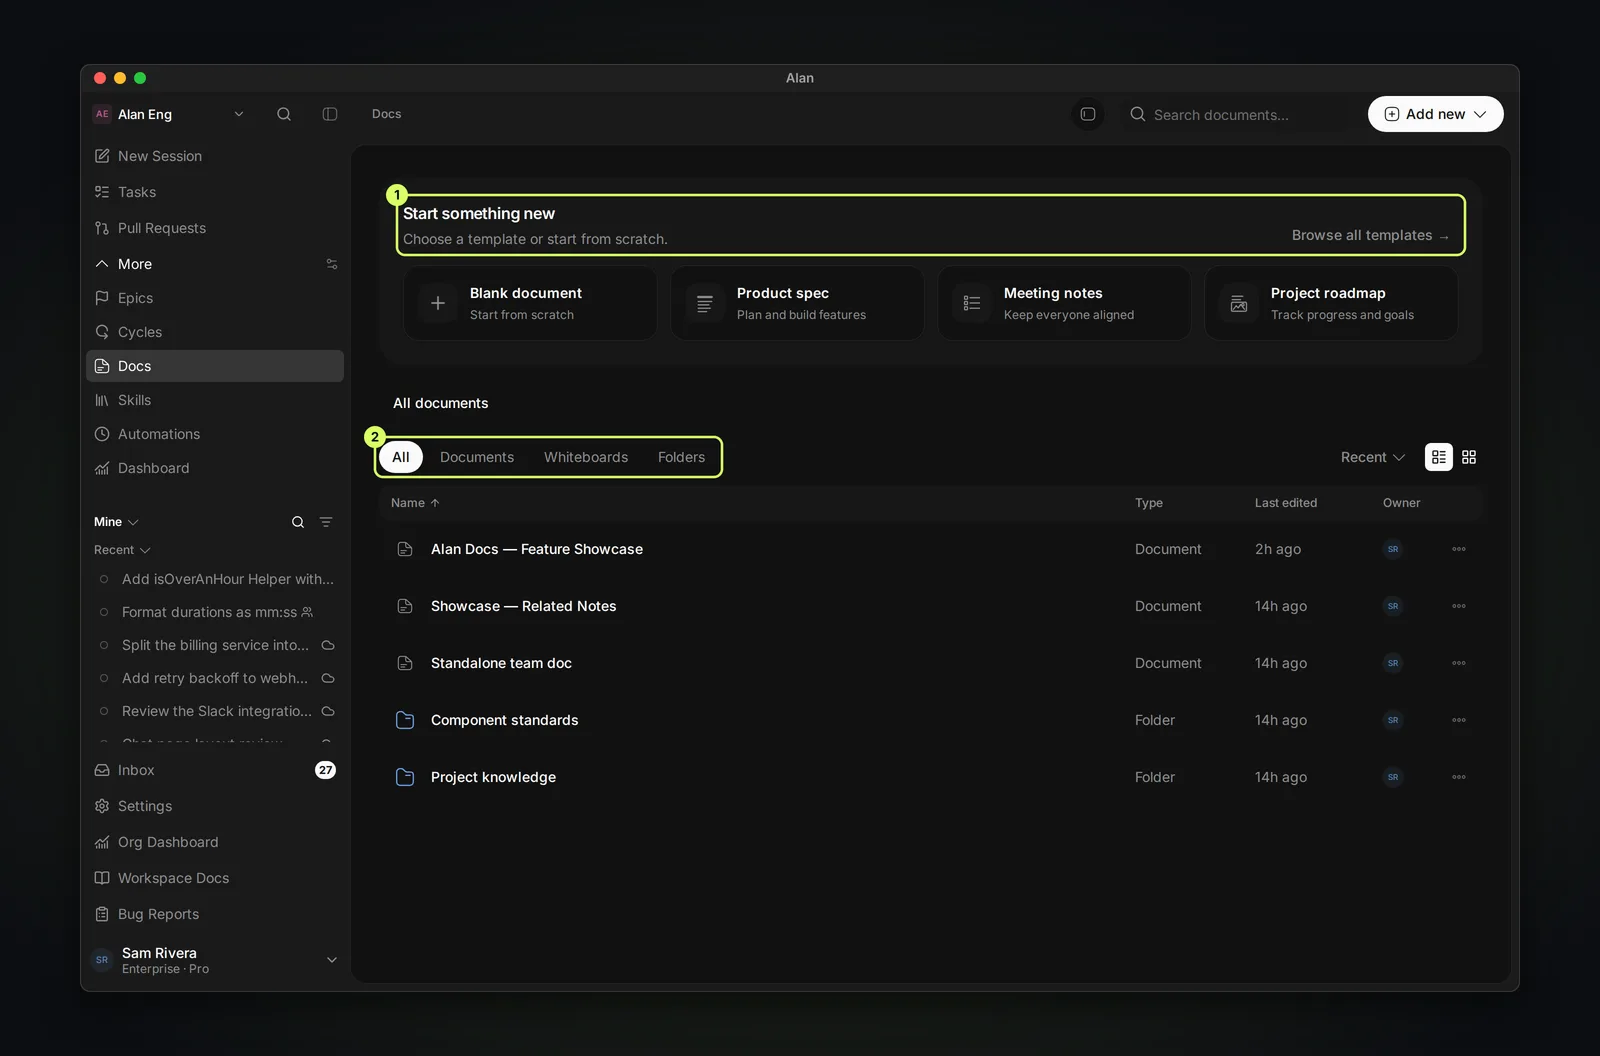Open more options for Alan Docs — Feature Showcase
Image resolution: width=1600 pixels, height=1056 pixels.
(1459, 549)
